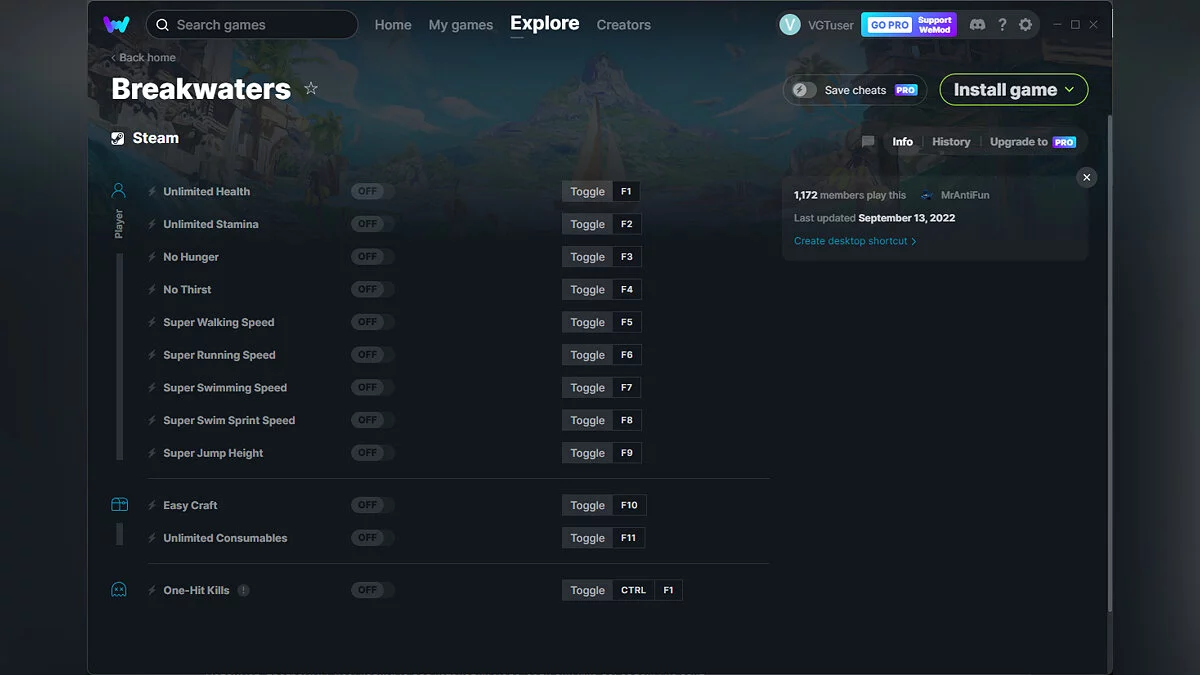Click the Upgrade to PRO tab
The width and height of the screenshot is (1200, 675).
[x=1033, y=142]
